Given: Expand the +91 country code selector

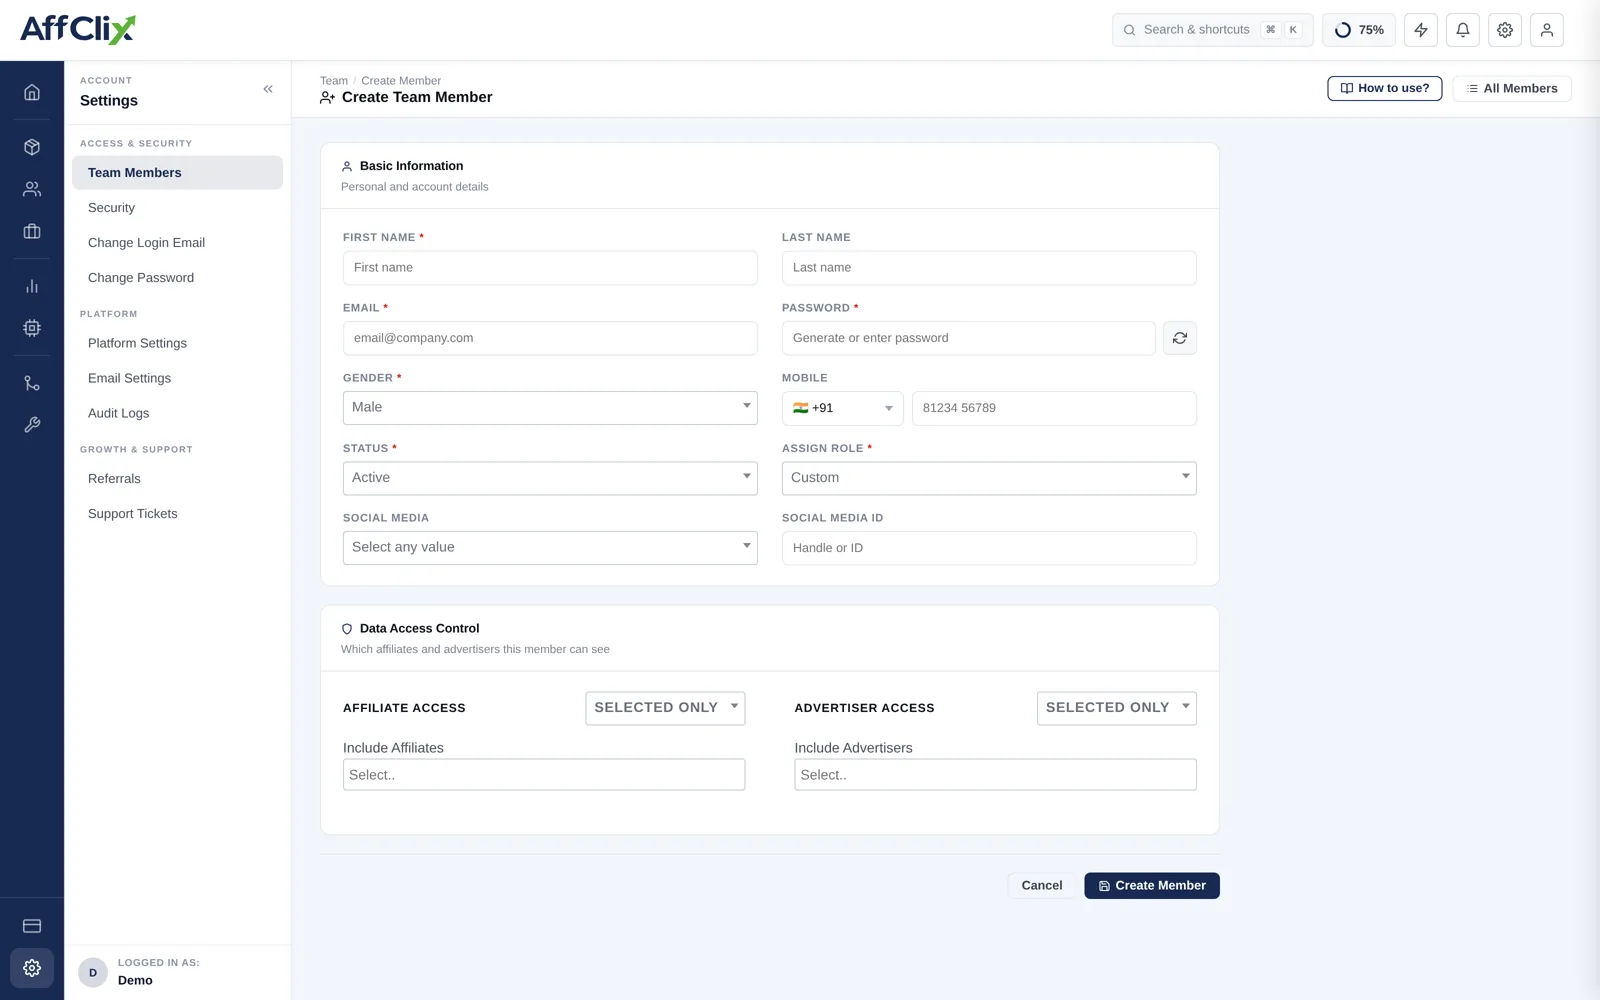Looking at the screenshot, I should click(x=843, y=408).
